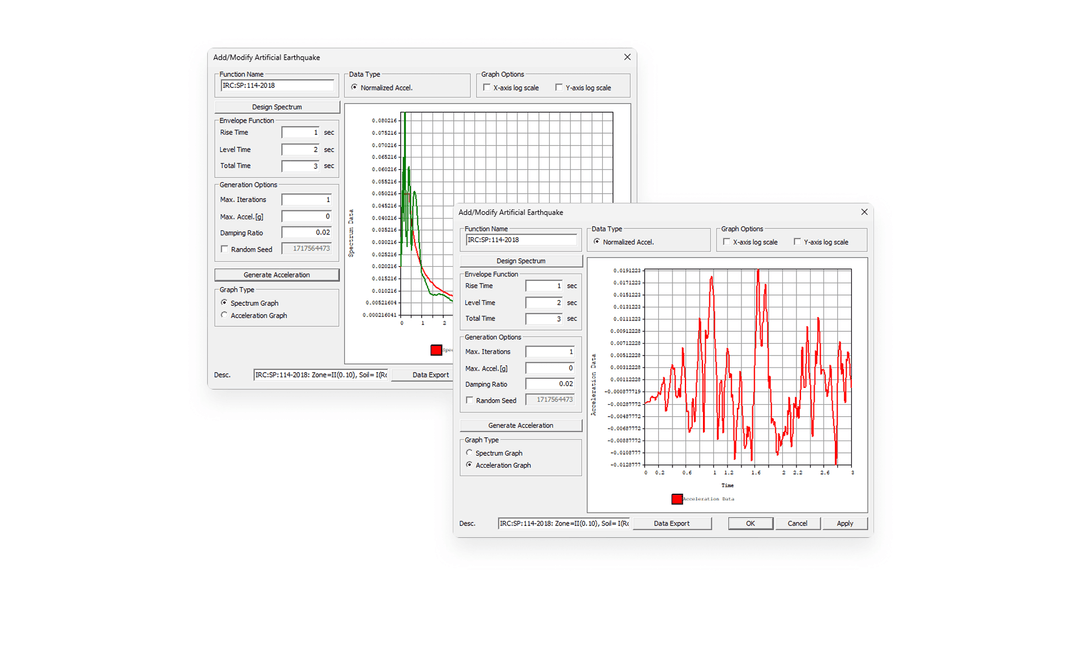Select Acceleration Graph radio in back dialog

click(224, 315)
